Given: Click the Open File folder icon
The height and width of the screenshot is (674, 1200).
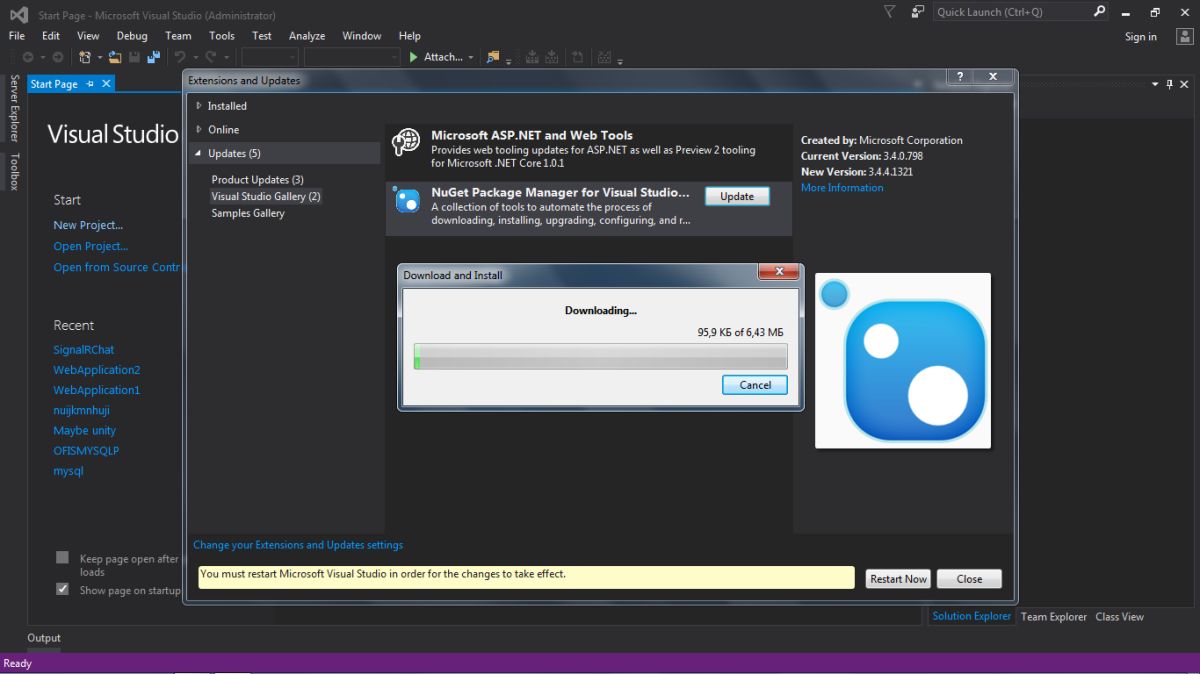Looking at the screenshot, I should coord(115,58).
